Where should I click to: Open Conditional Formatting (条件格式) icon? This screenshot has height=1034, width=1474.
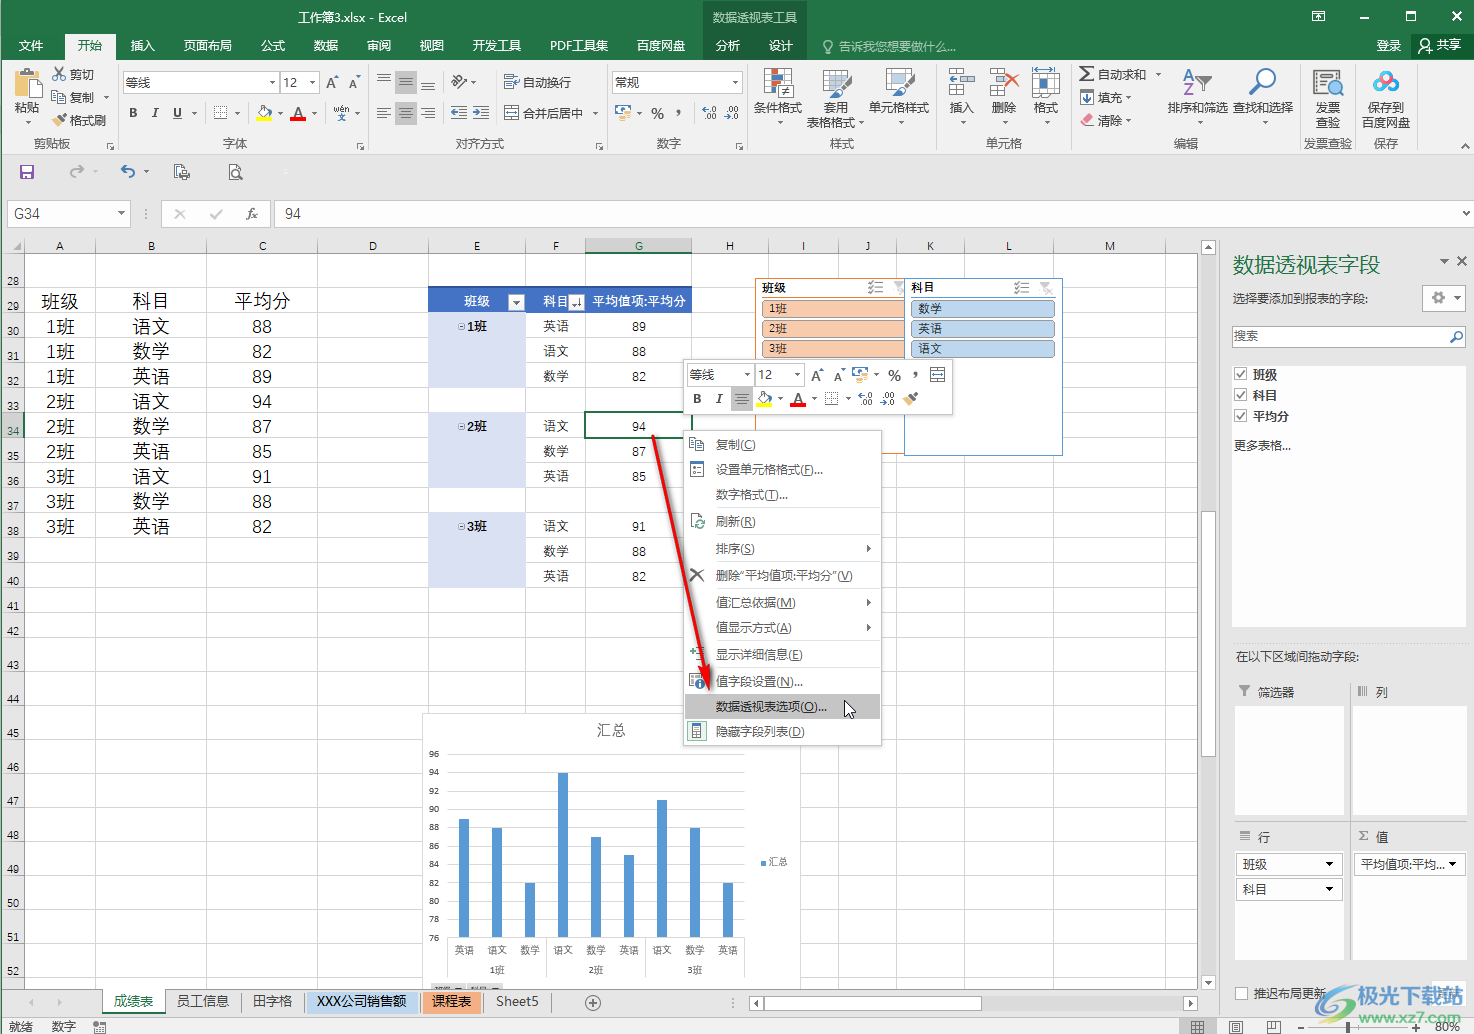coord(778,84)
